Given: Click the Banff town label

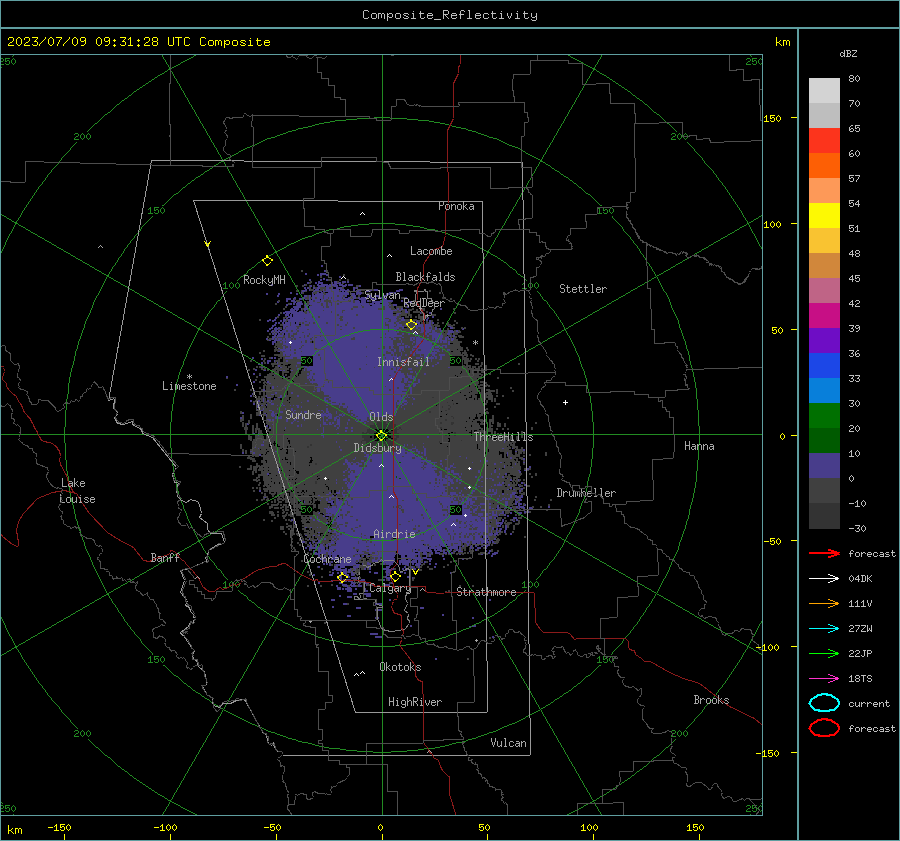Looking at the screenshot, I should 165,557.
